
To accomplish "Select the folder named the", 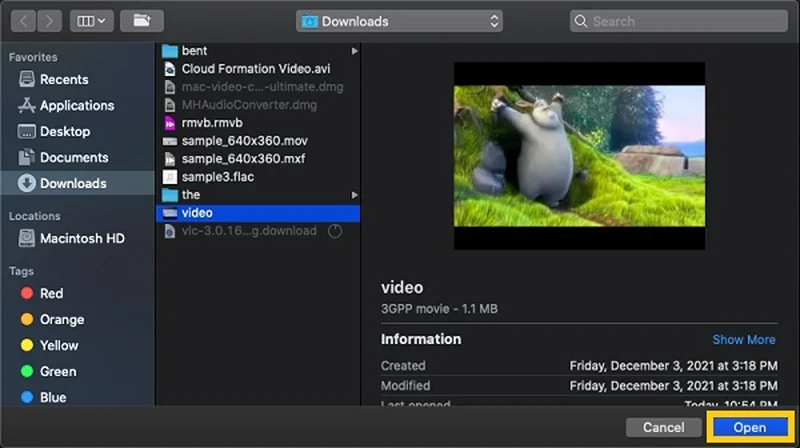I will [258, 194].
